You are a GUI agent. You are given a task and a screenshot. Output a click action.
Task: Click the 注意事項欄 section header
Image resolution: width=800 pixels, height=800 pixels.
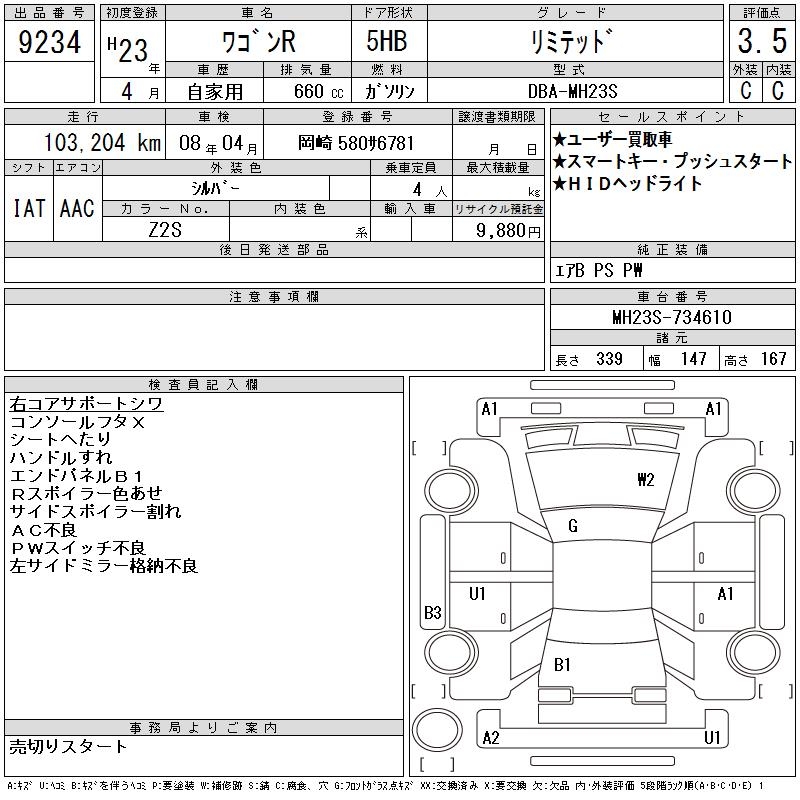click(274, 296)
